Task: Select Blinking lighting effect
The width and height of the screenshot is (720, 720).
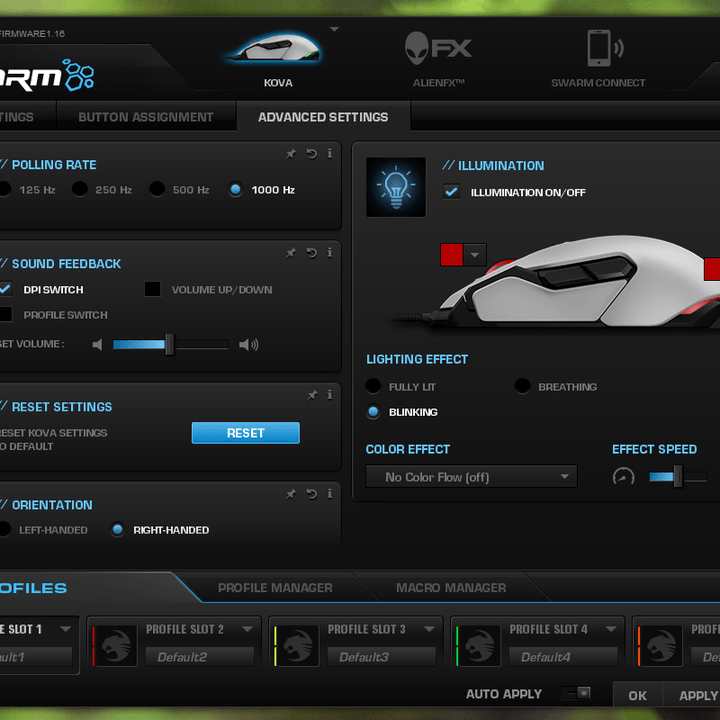Action: 373,411
